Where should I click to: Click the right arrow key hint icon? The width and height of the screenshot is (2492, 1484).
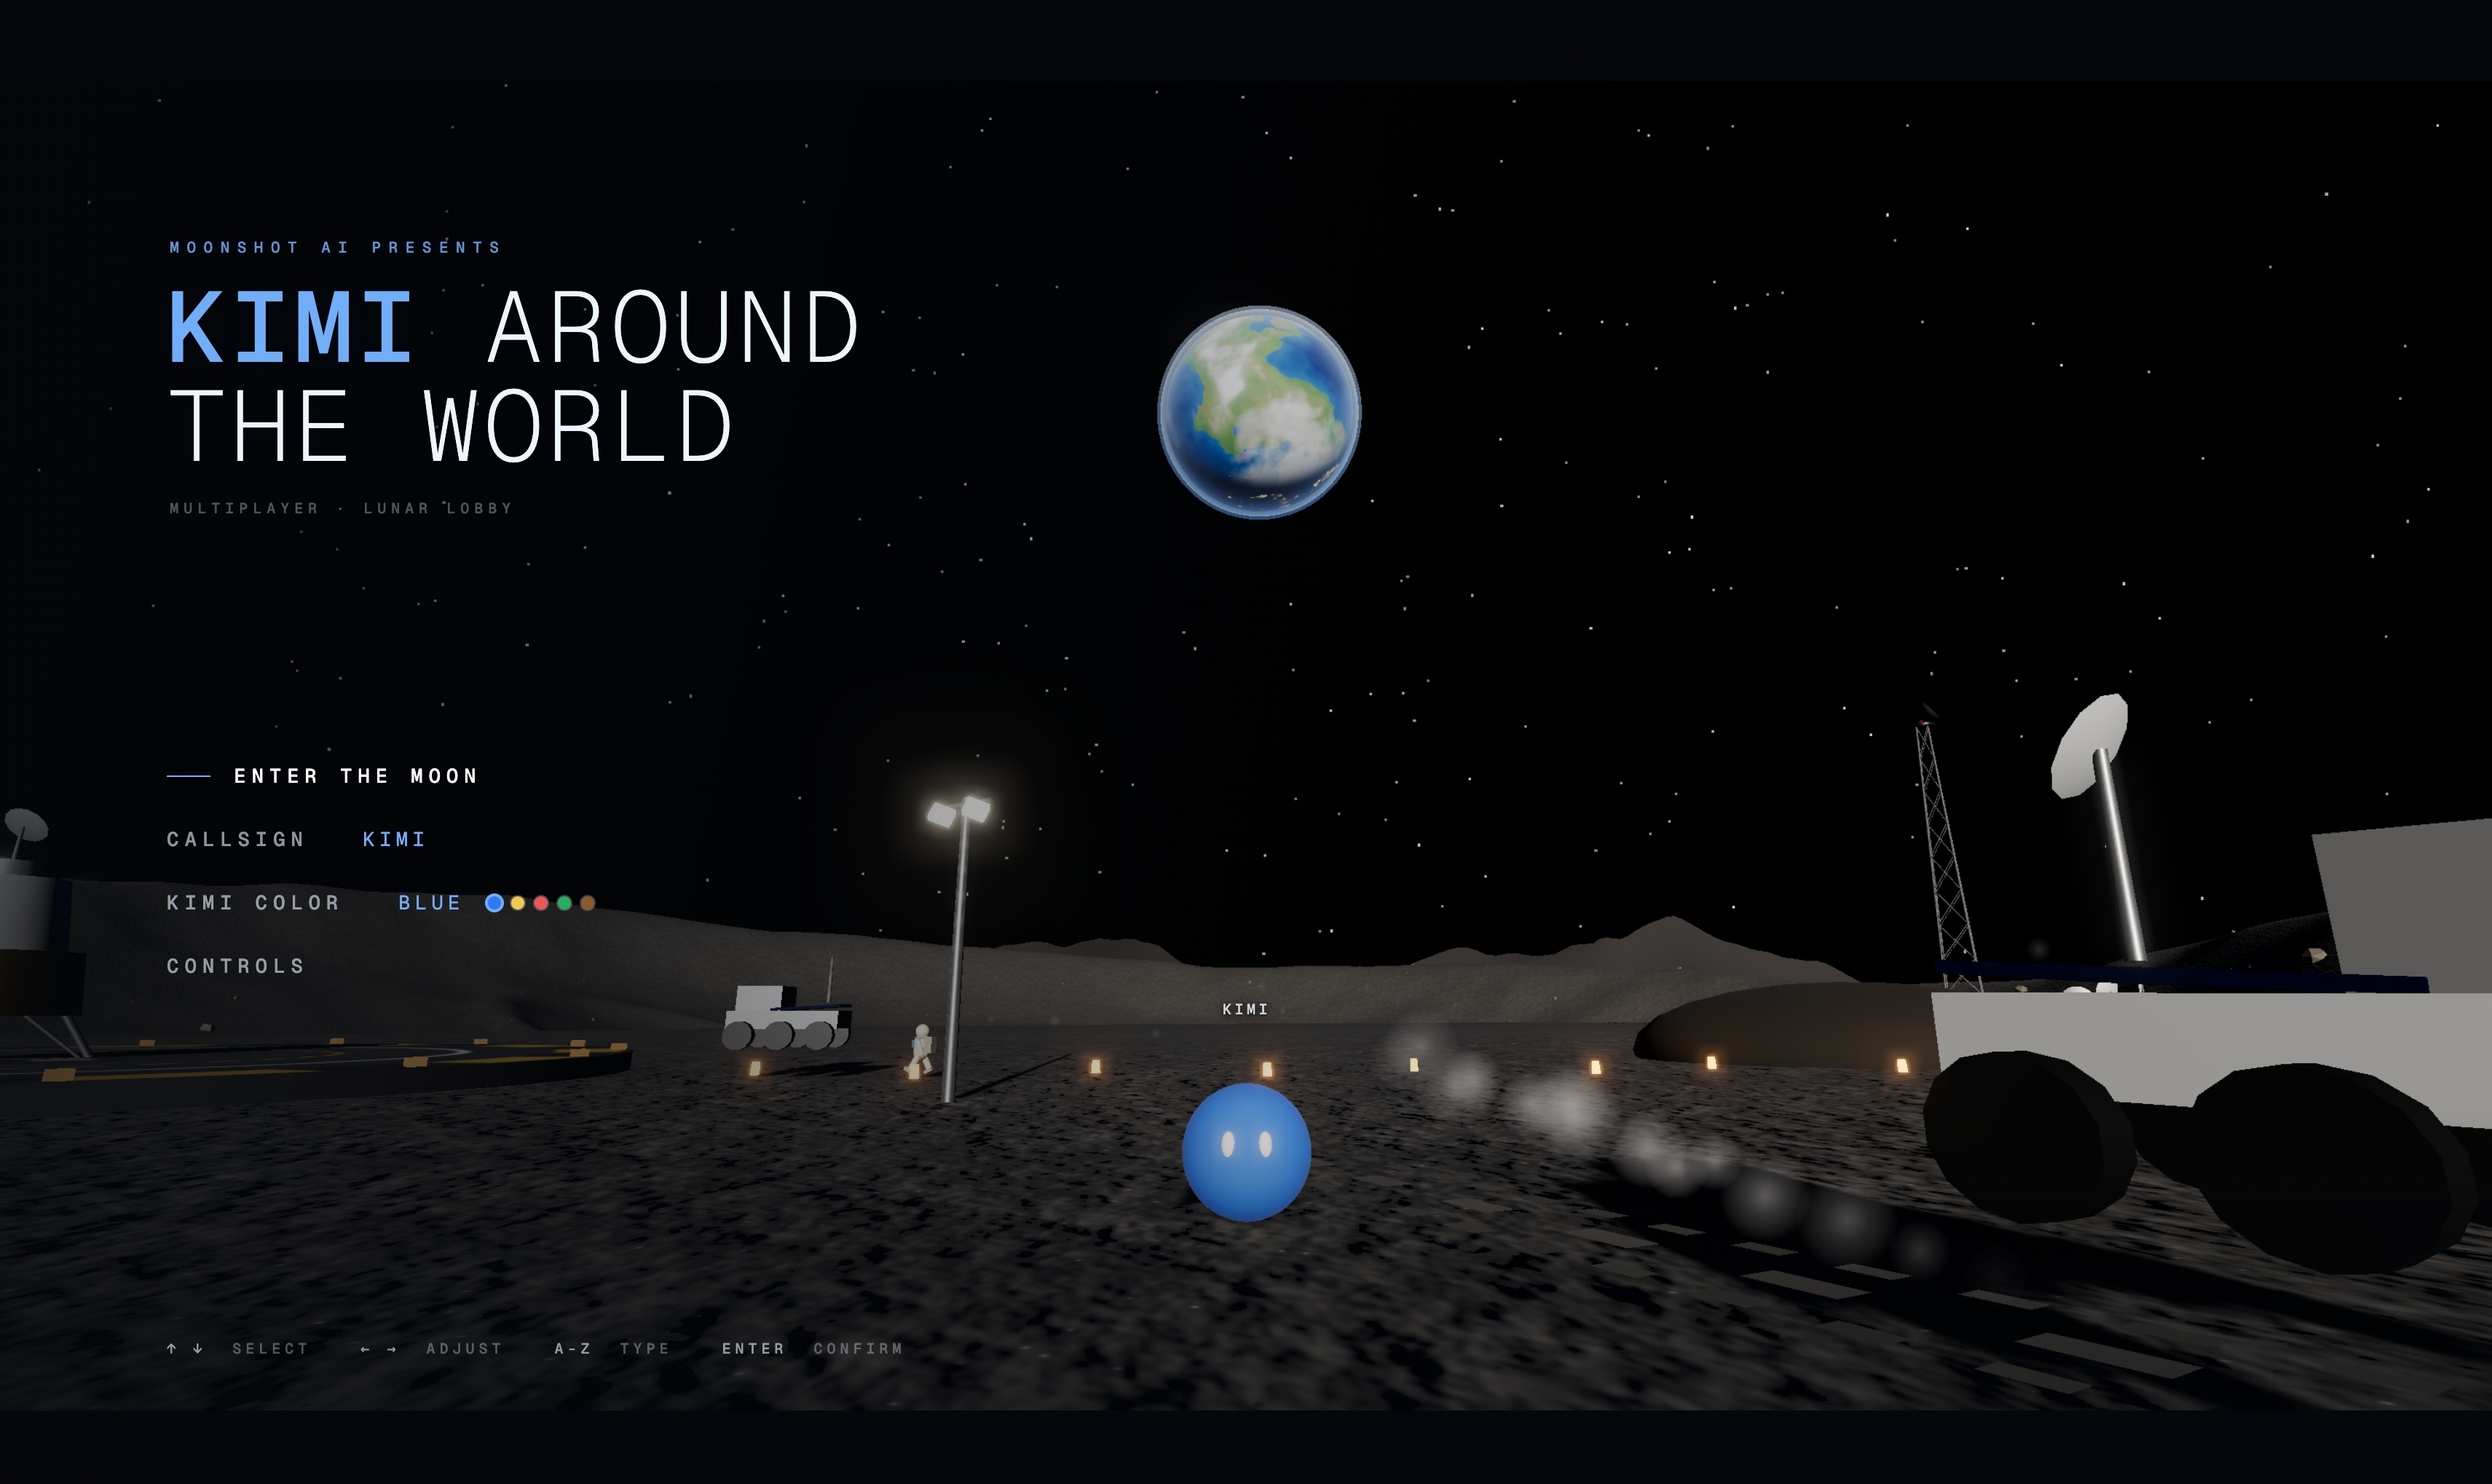[391, 1349]
